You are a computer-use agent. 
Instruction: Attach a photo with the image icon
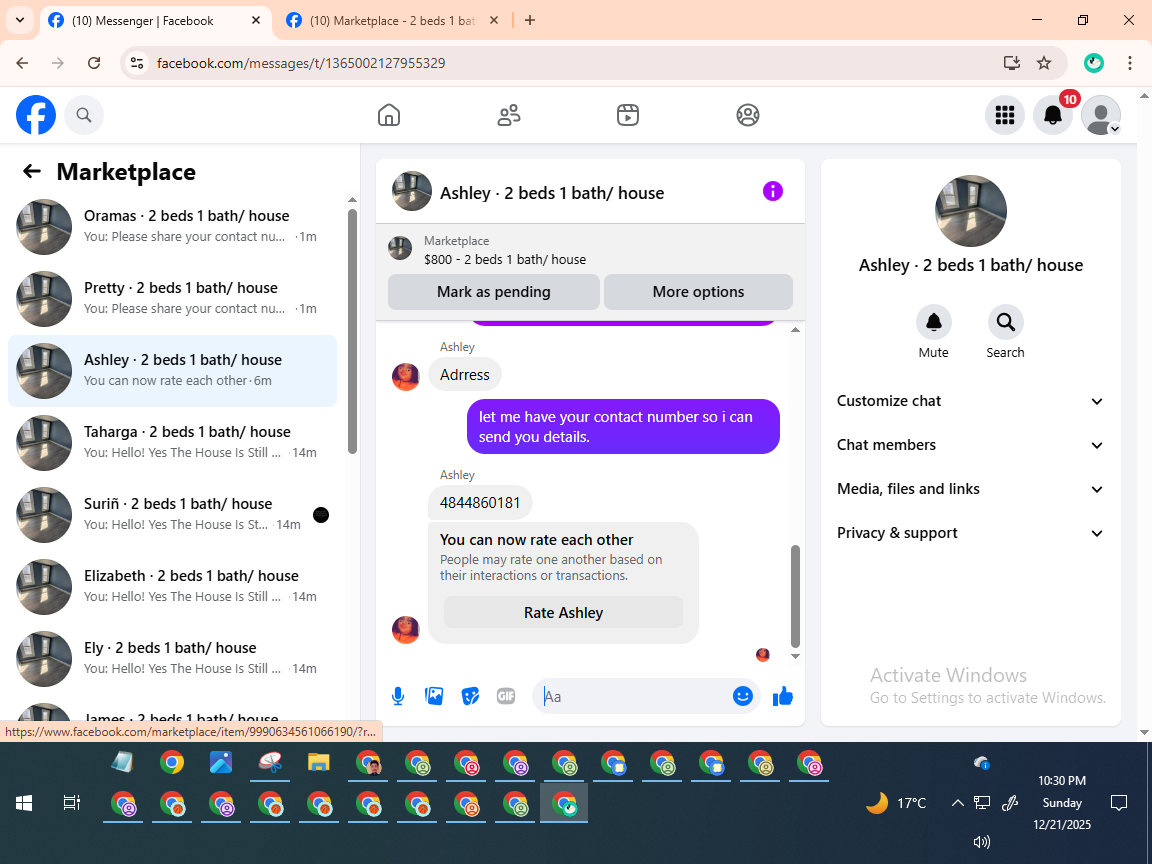tap(434, 696)
